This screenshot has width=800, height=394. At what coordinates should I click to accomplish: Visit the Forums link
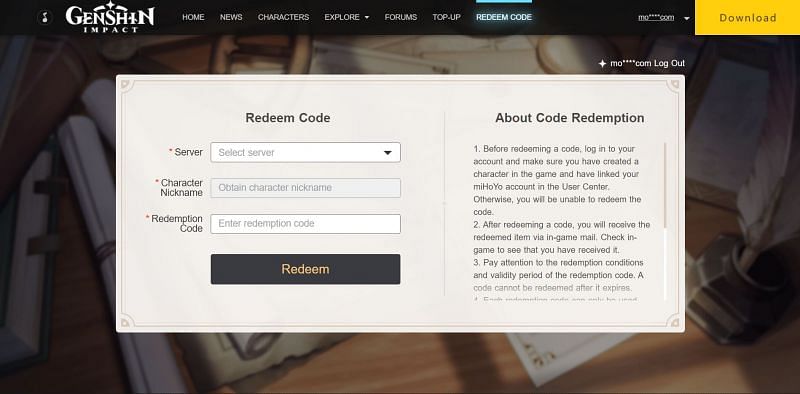[401, 17]
